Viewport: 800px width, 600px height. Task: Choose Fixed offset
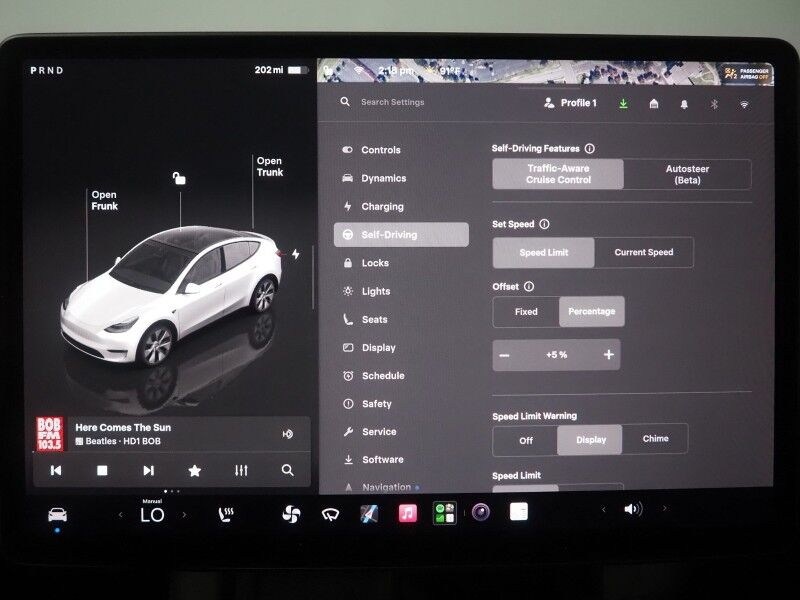pyautogui.click(x=526, y=312)
